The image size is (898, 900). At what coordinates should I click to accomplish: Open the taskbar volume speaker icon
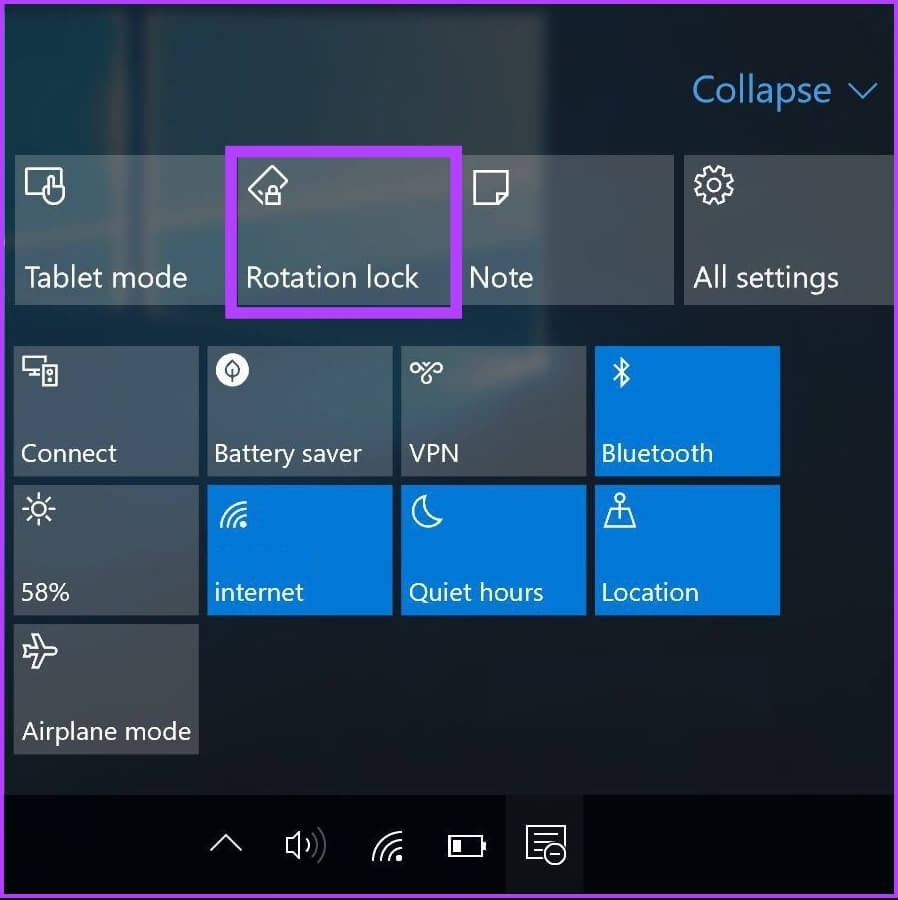pos(306,845)
